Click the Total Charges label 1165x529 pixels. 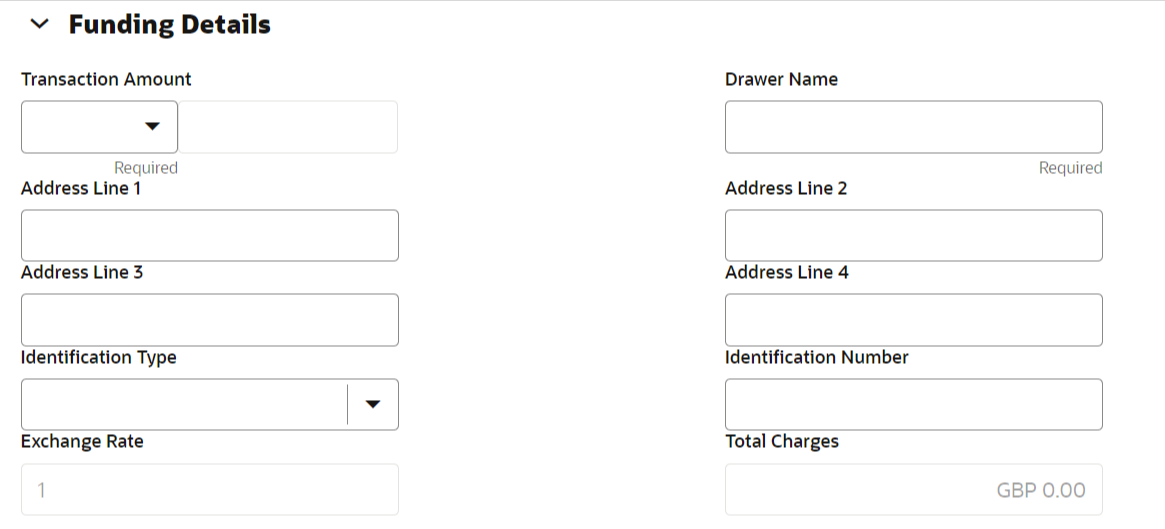tap(781, 441)
